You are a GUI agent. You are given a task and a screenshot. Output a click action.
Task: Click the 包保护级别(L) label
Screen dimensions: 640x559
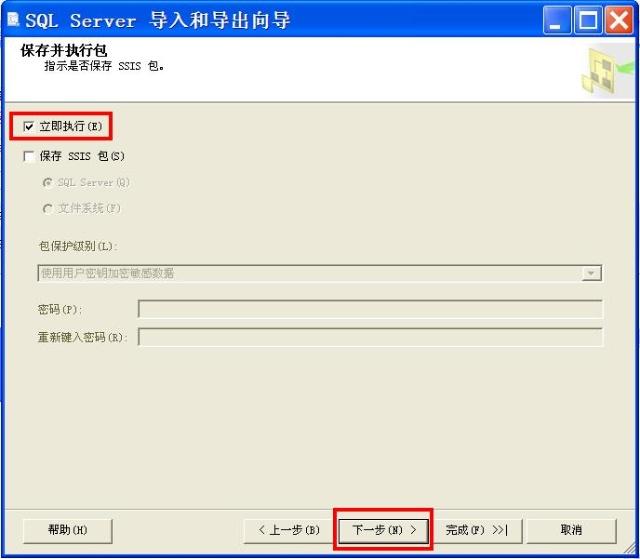point(77,246)
